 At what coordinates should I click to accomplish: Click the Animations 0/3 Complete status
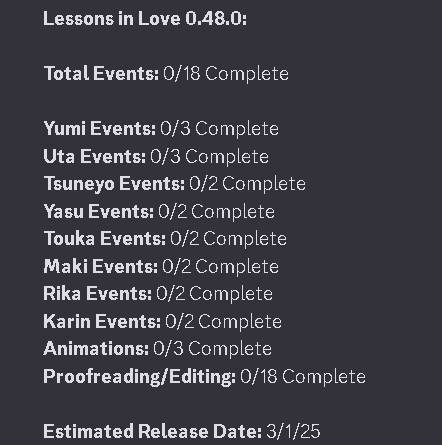(x=212, y=349)
